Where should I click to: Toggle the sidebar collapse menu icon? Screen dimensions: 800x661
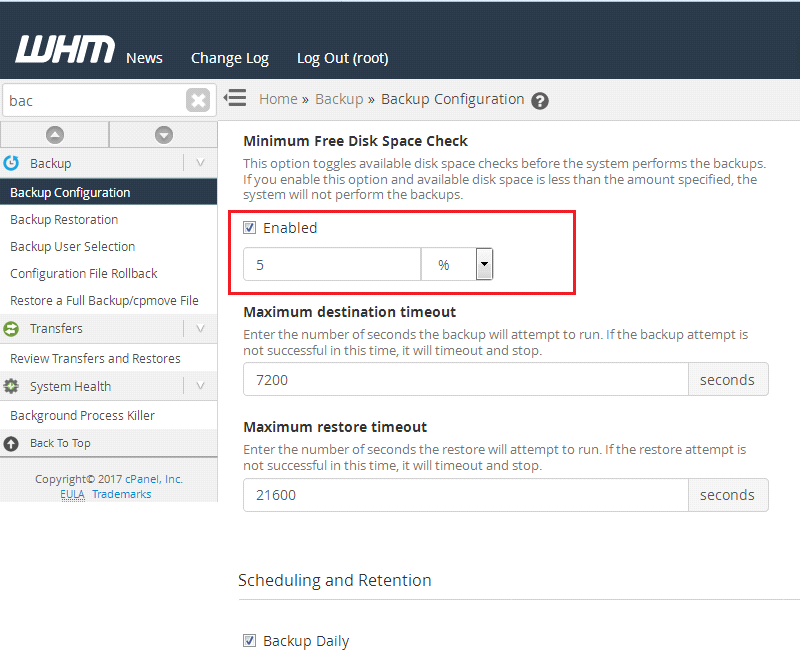(x=235, y=97)
